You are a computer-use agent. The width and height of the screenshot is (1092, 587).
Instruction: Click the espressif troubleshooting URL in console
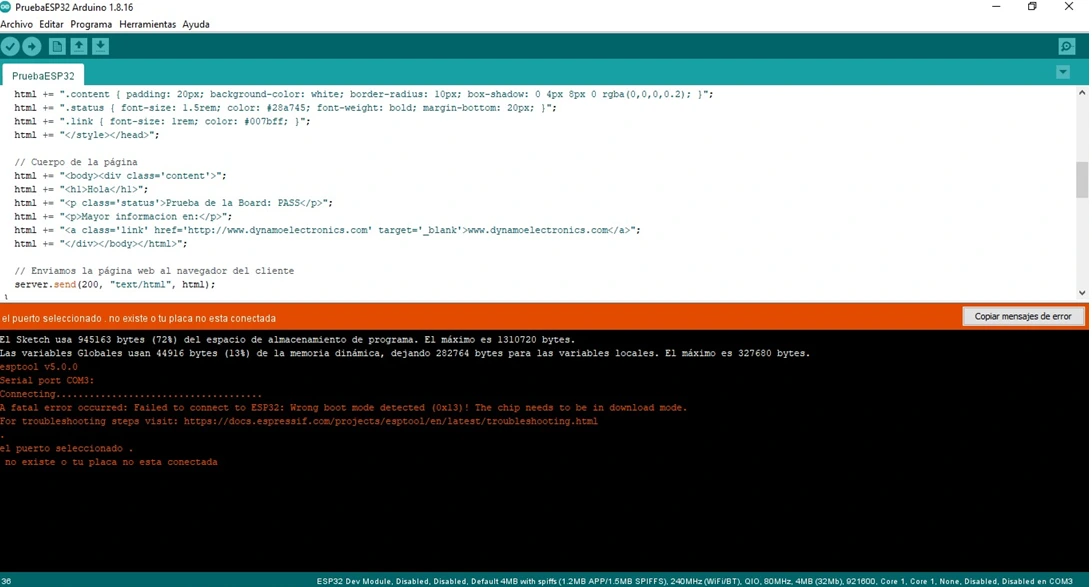(391, 421)
